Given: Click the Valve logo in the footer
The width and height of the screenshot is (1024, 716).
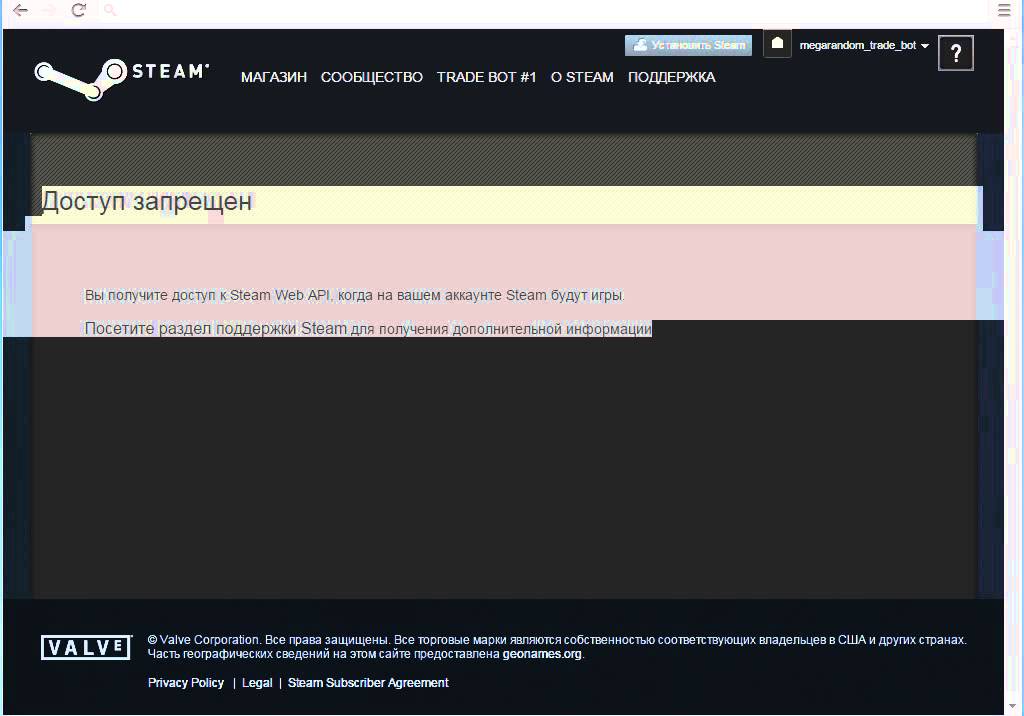Looking at the screenshot, I should tap(86, 647).
